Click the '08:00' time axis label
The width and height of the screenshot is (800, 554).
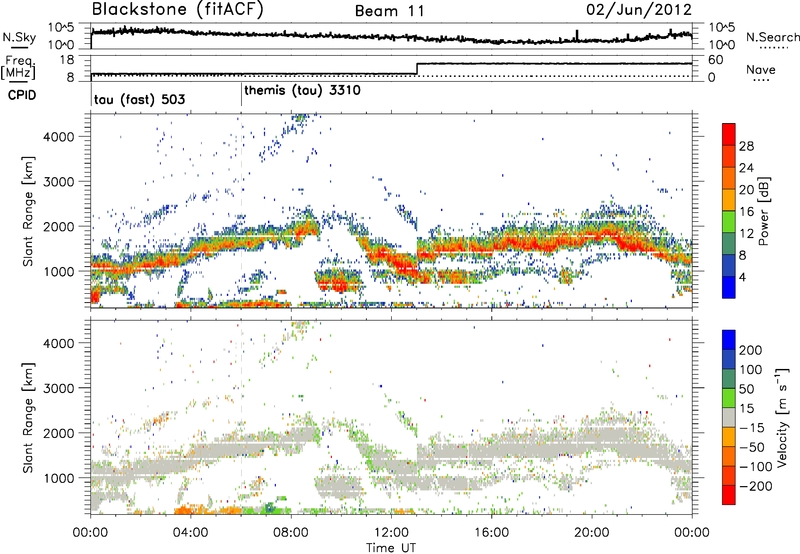click(x=291, y=533)
